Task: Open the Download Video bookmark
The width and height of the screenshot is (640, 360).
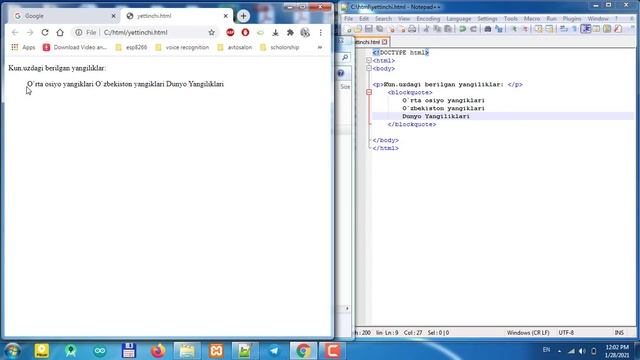Action: [75, 47]
